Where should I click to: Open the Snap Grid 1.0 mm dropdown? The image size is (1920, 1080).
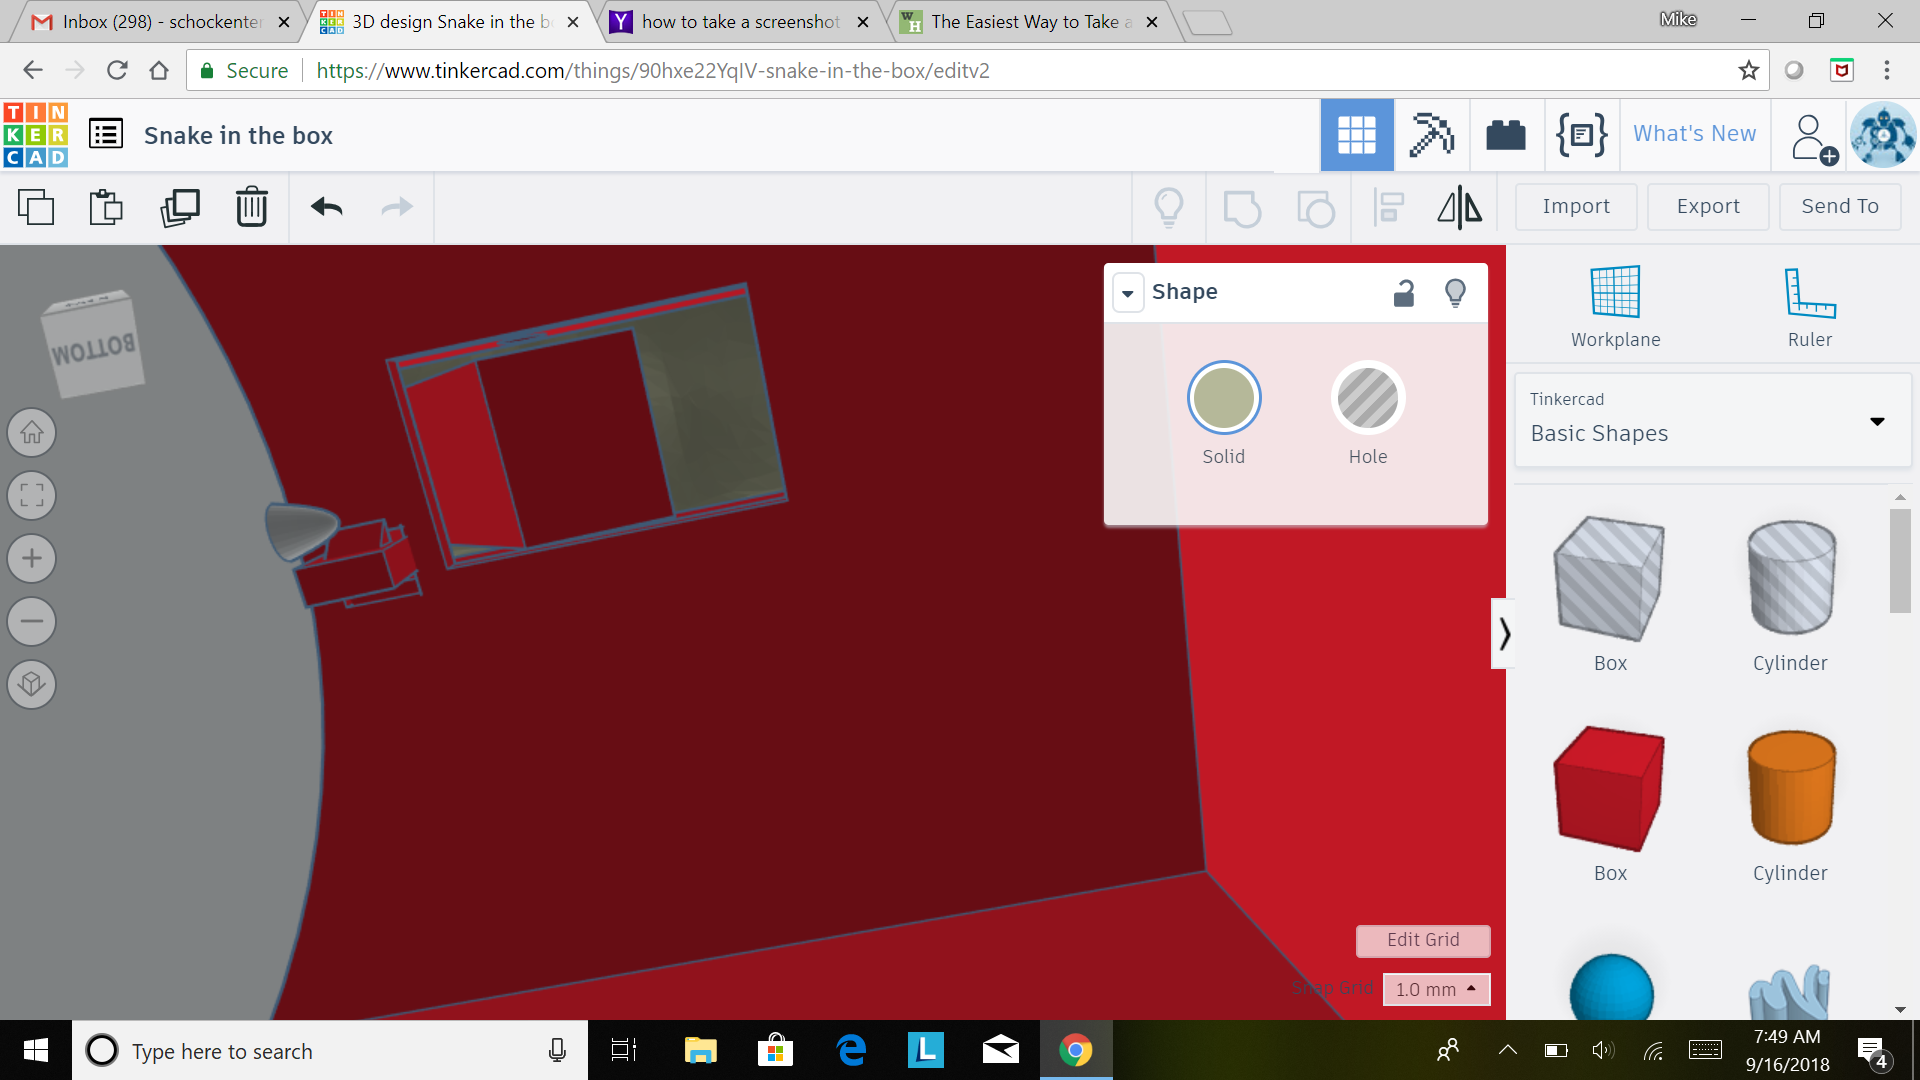pos(1436,989)
